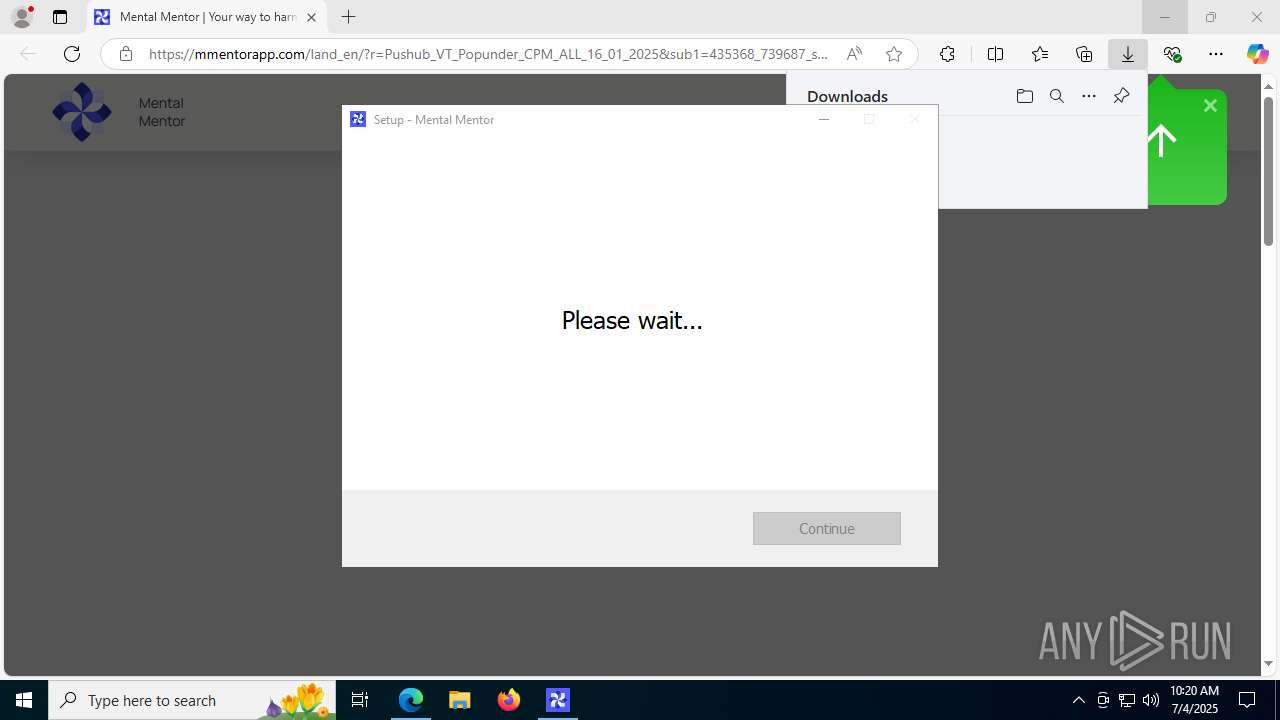Screen dimensions: 1280x720
Task: Close the green arrow notification
Action: [1210, 105]
